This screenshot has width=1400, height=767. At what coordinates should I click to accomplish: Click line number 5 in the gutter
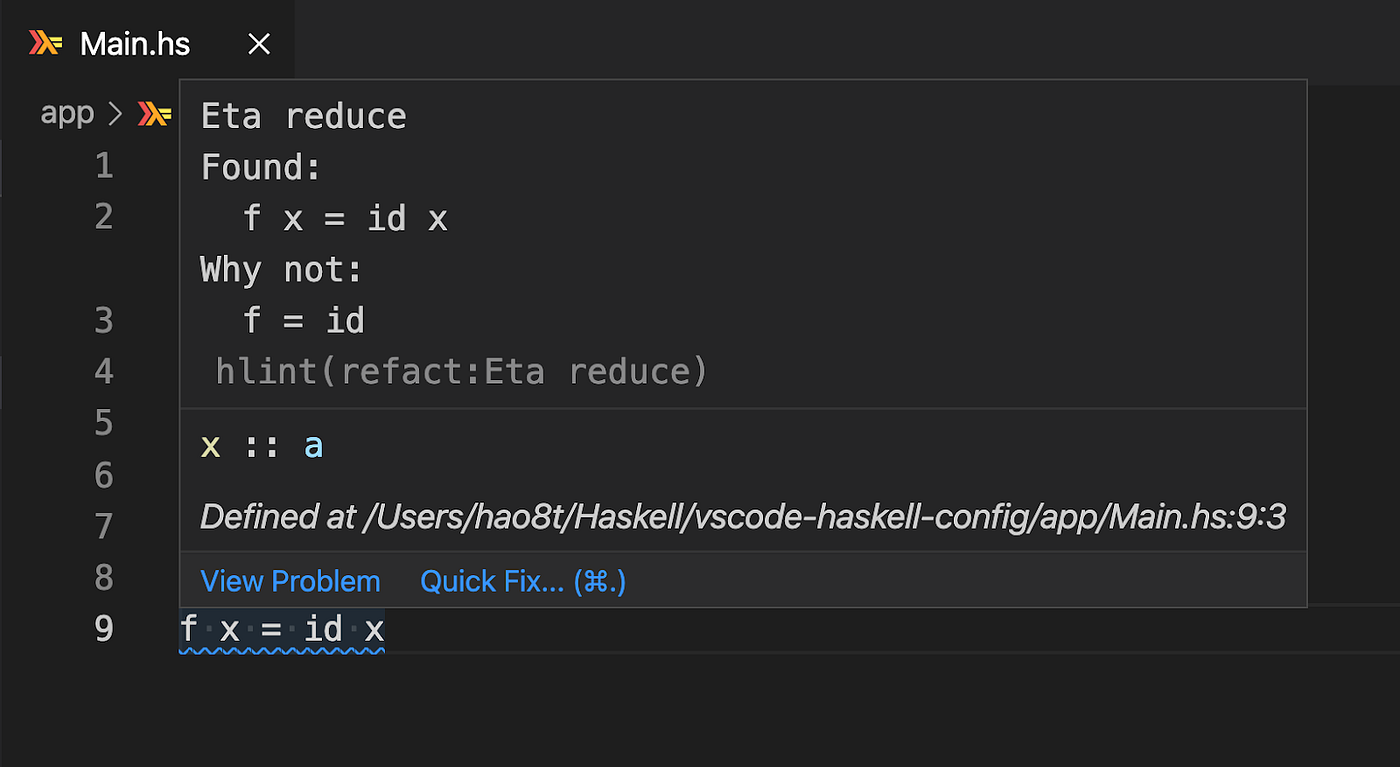[x=104, y=423]
